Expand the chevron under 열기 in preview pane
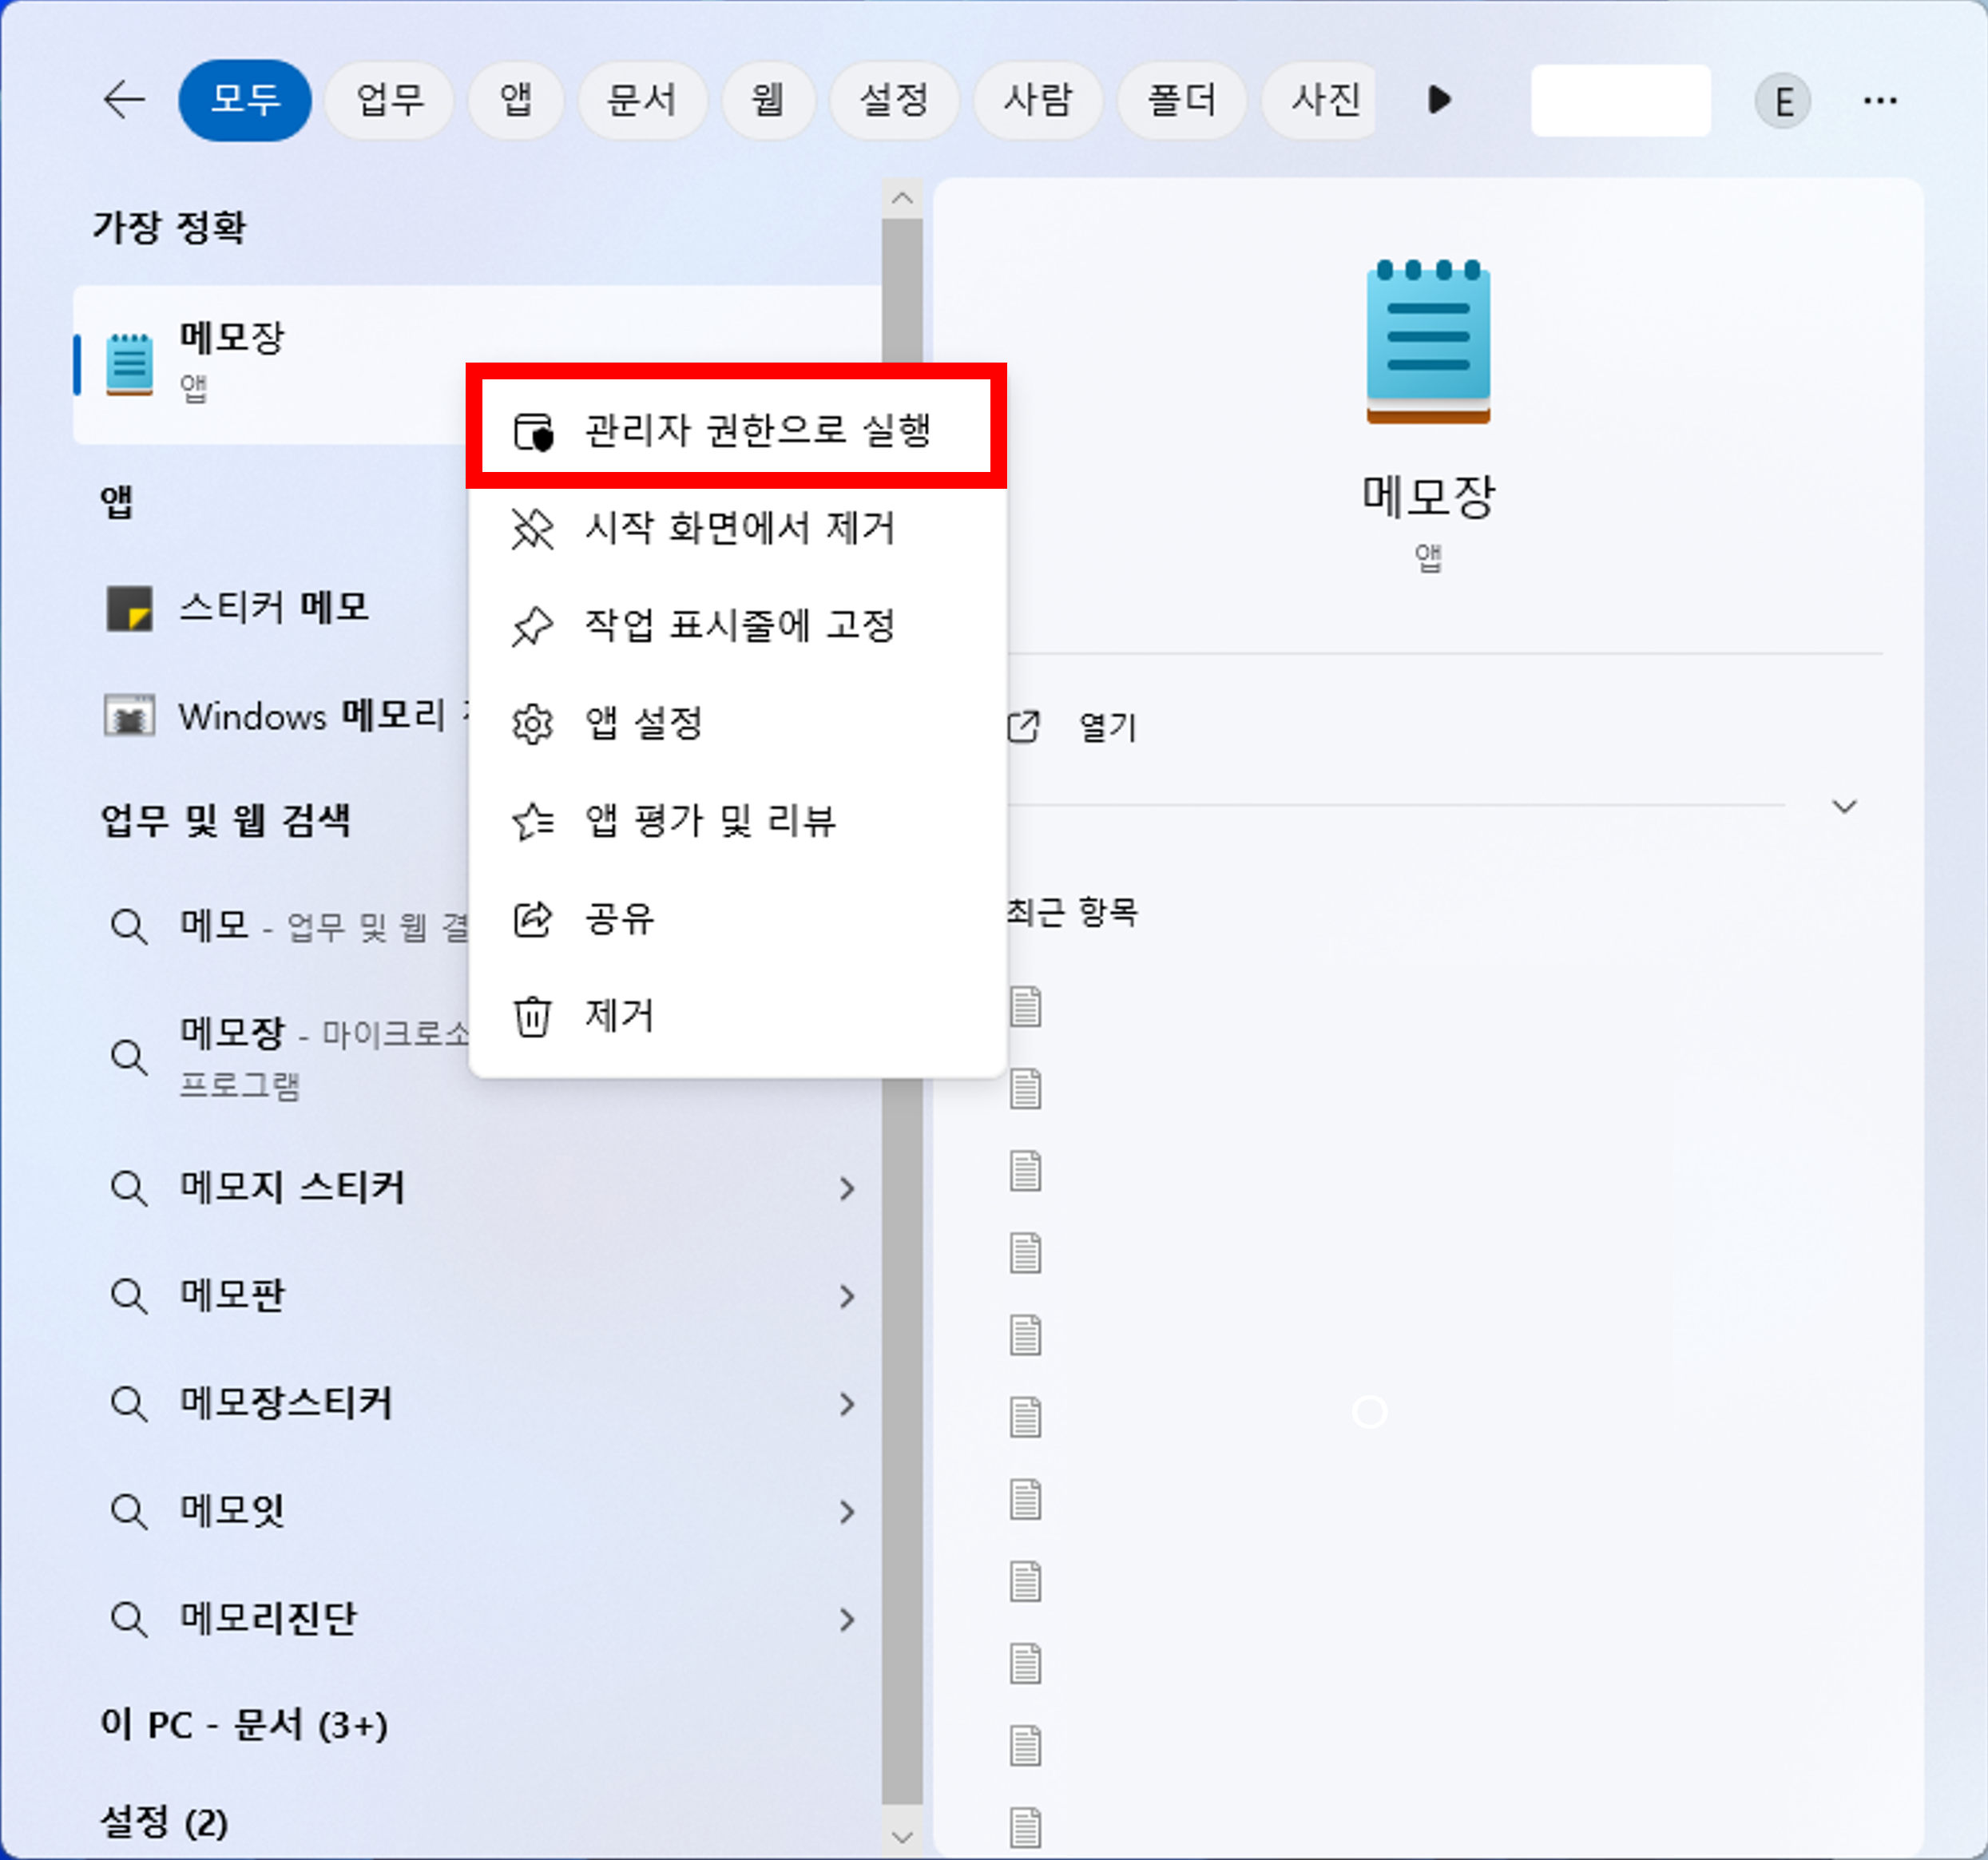 point(1843,806)
